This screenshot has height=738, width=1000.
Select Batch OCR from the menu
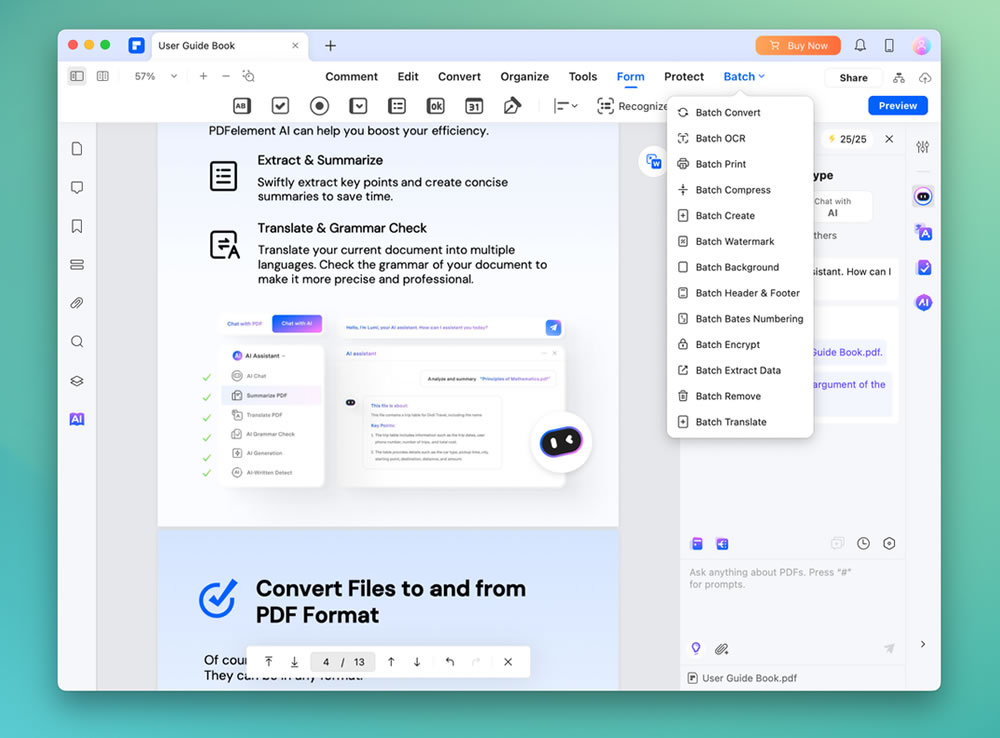tap(740, 138)
